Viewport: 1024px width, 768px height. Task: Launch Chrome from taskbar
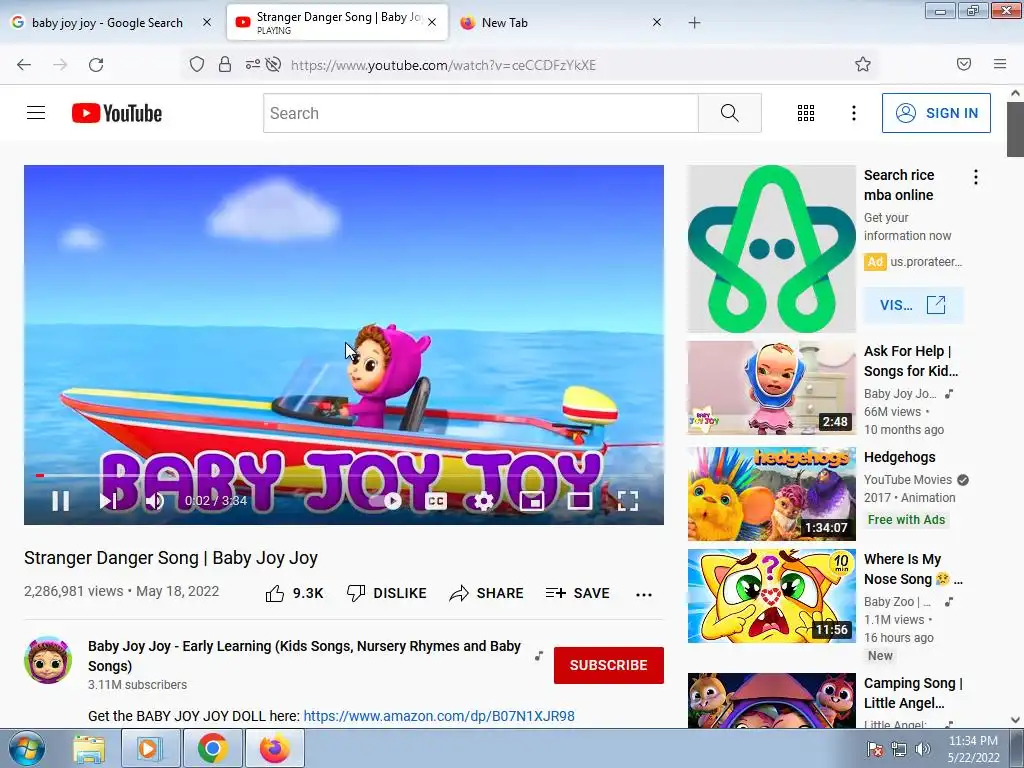coord(212,748)
